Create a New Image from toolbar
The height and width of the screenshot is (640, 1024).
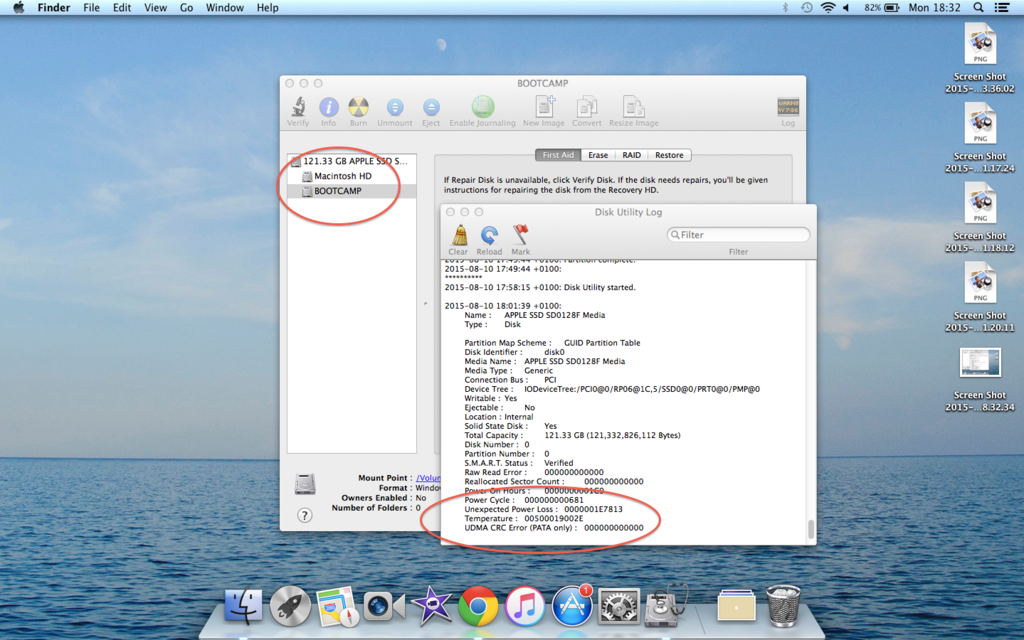click(544, 110)
